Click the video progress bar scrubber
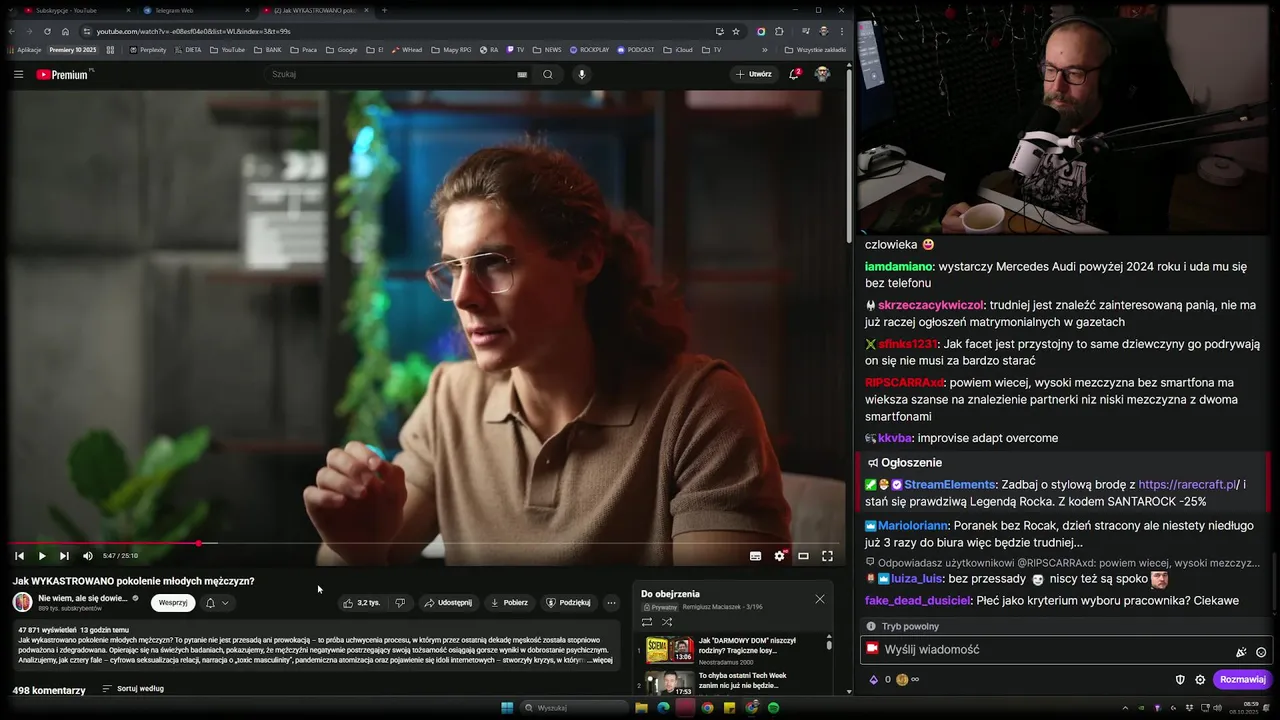 click(x=199, y=543)
